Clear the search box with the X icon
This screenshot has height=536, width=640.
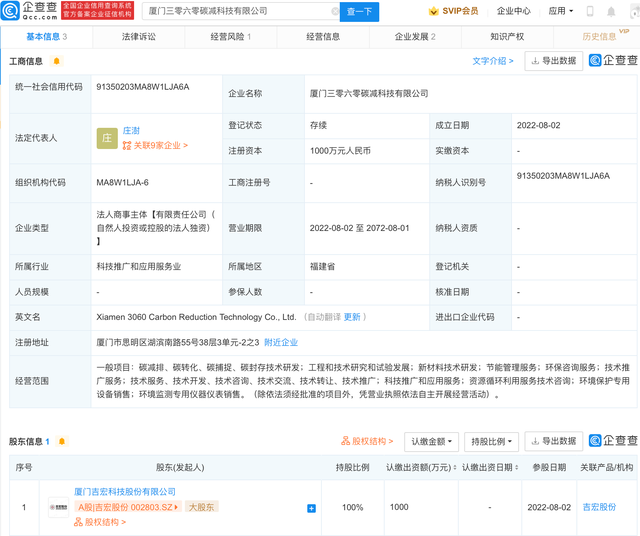click(x=335, y=11)
